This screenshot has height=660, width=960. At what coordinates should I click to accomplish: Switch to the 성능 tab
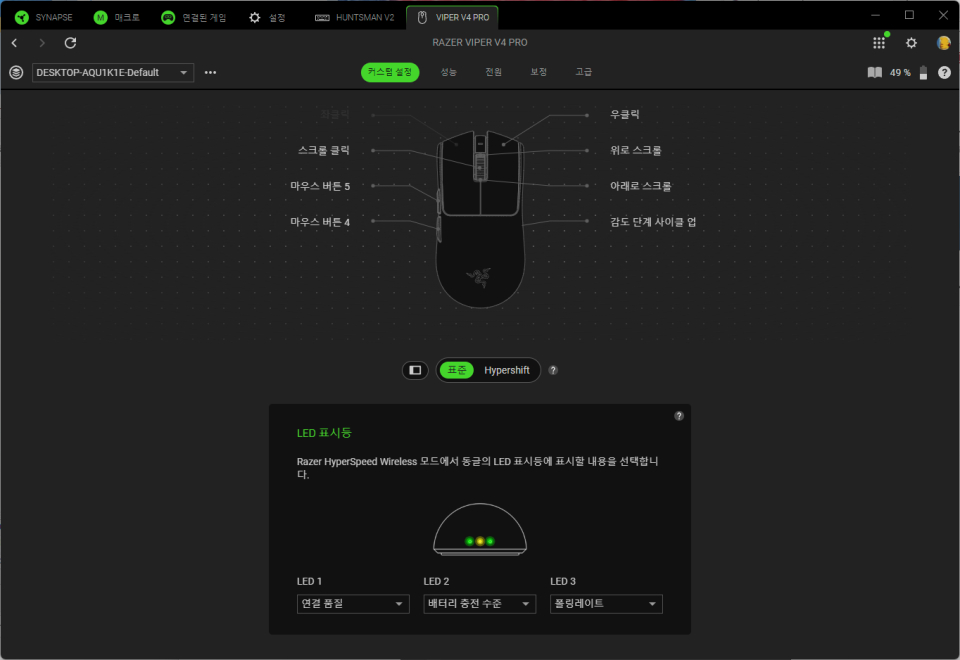pyautogui.click(x=447, y=72)
